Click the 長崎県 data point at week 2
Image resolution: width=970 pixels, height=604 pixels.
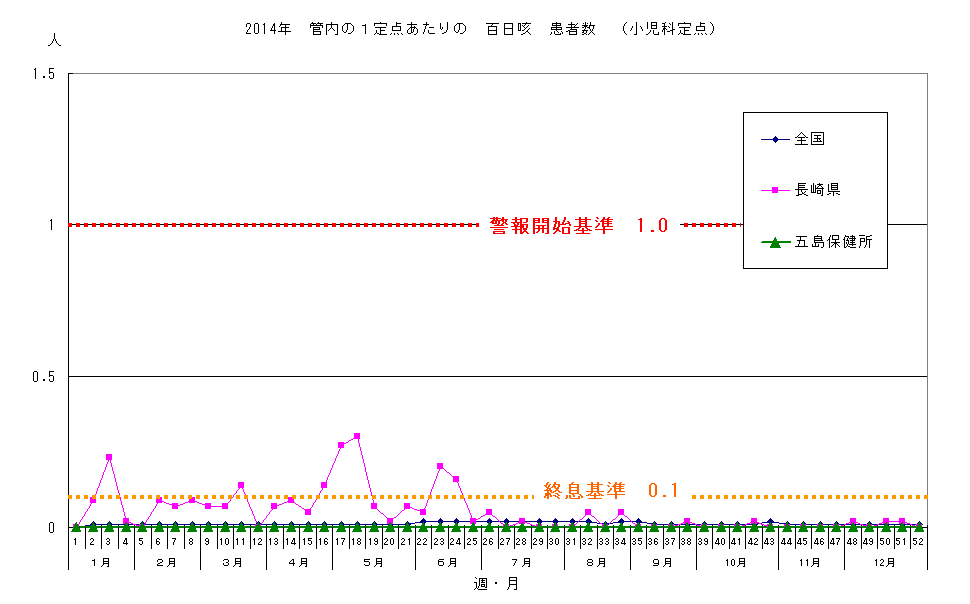93,500
